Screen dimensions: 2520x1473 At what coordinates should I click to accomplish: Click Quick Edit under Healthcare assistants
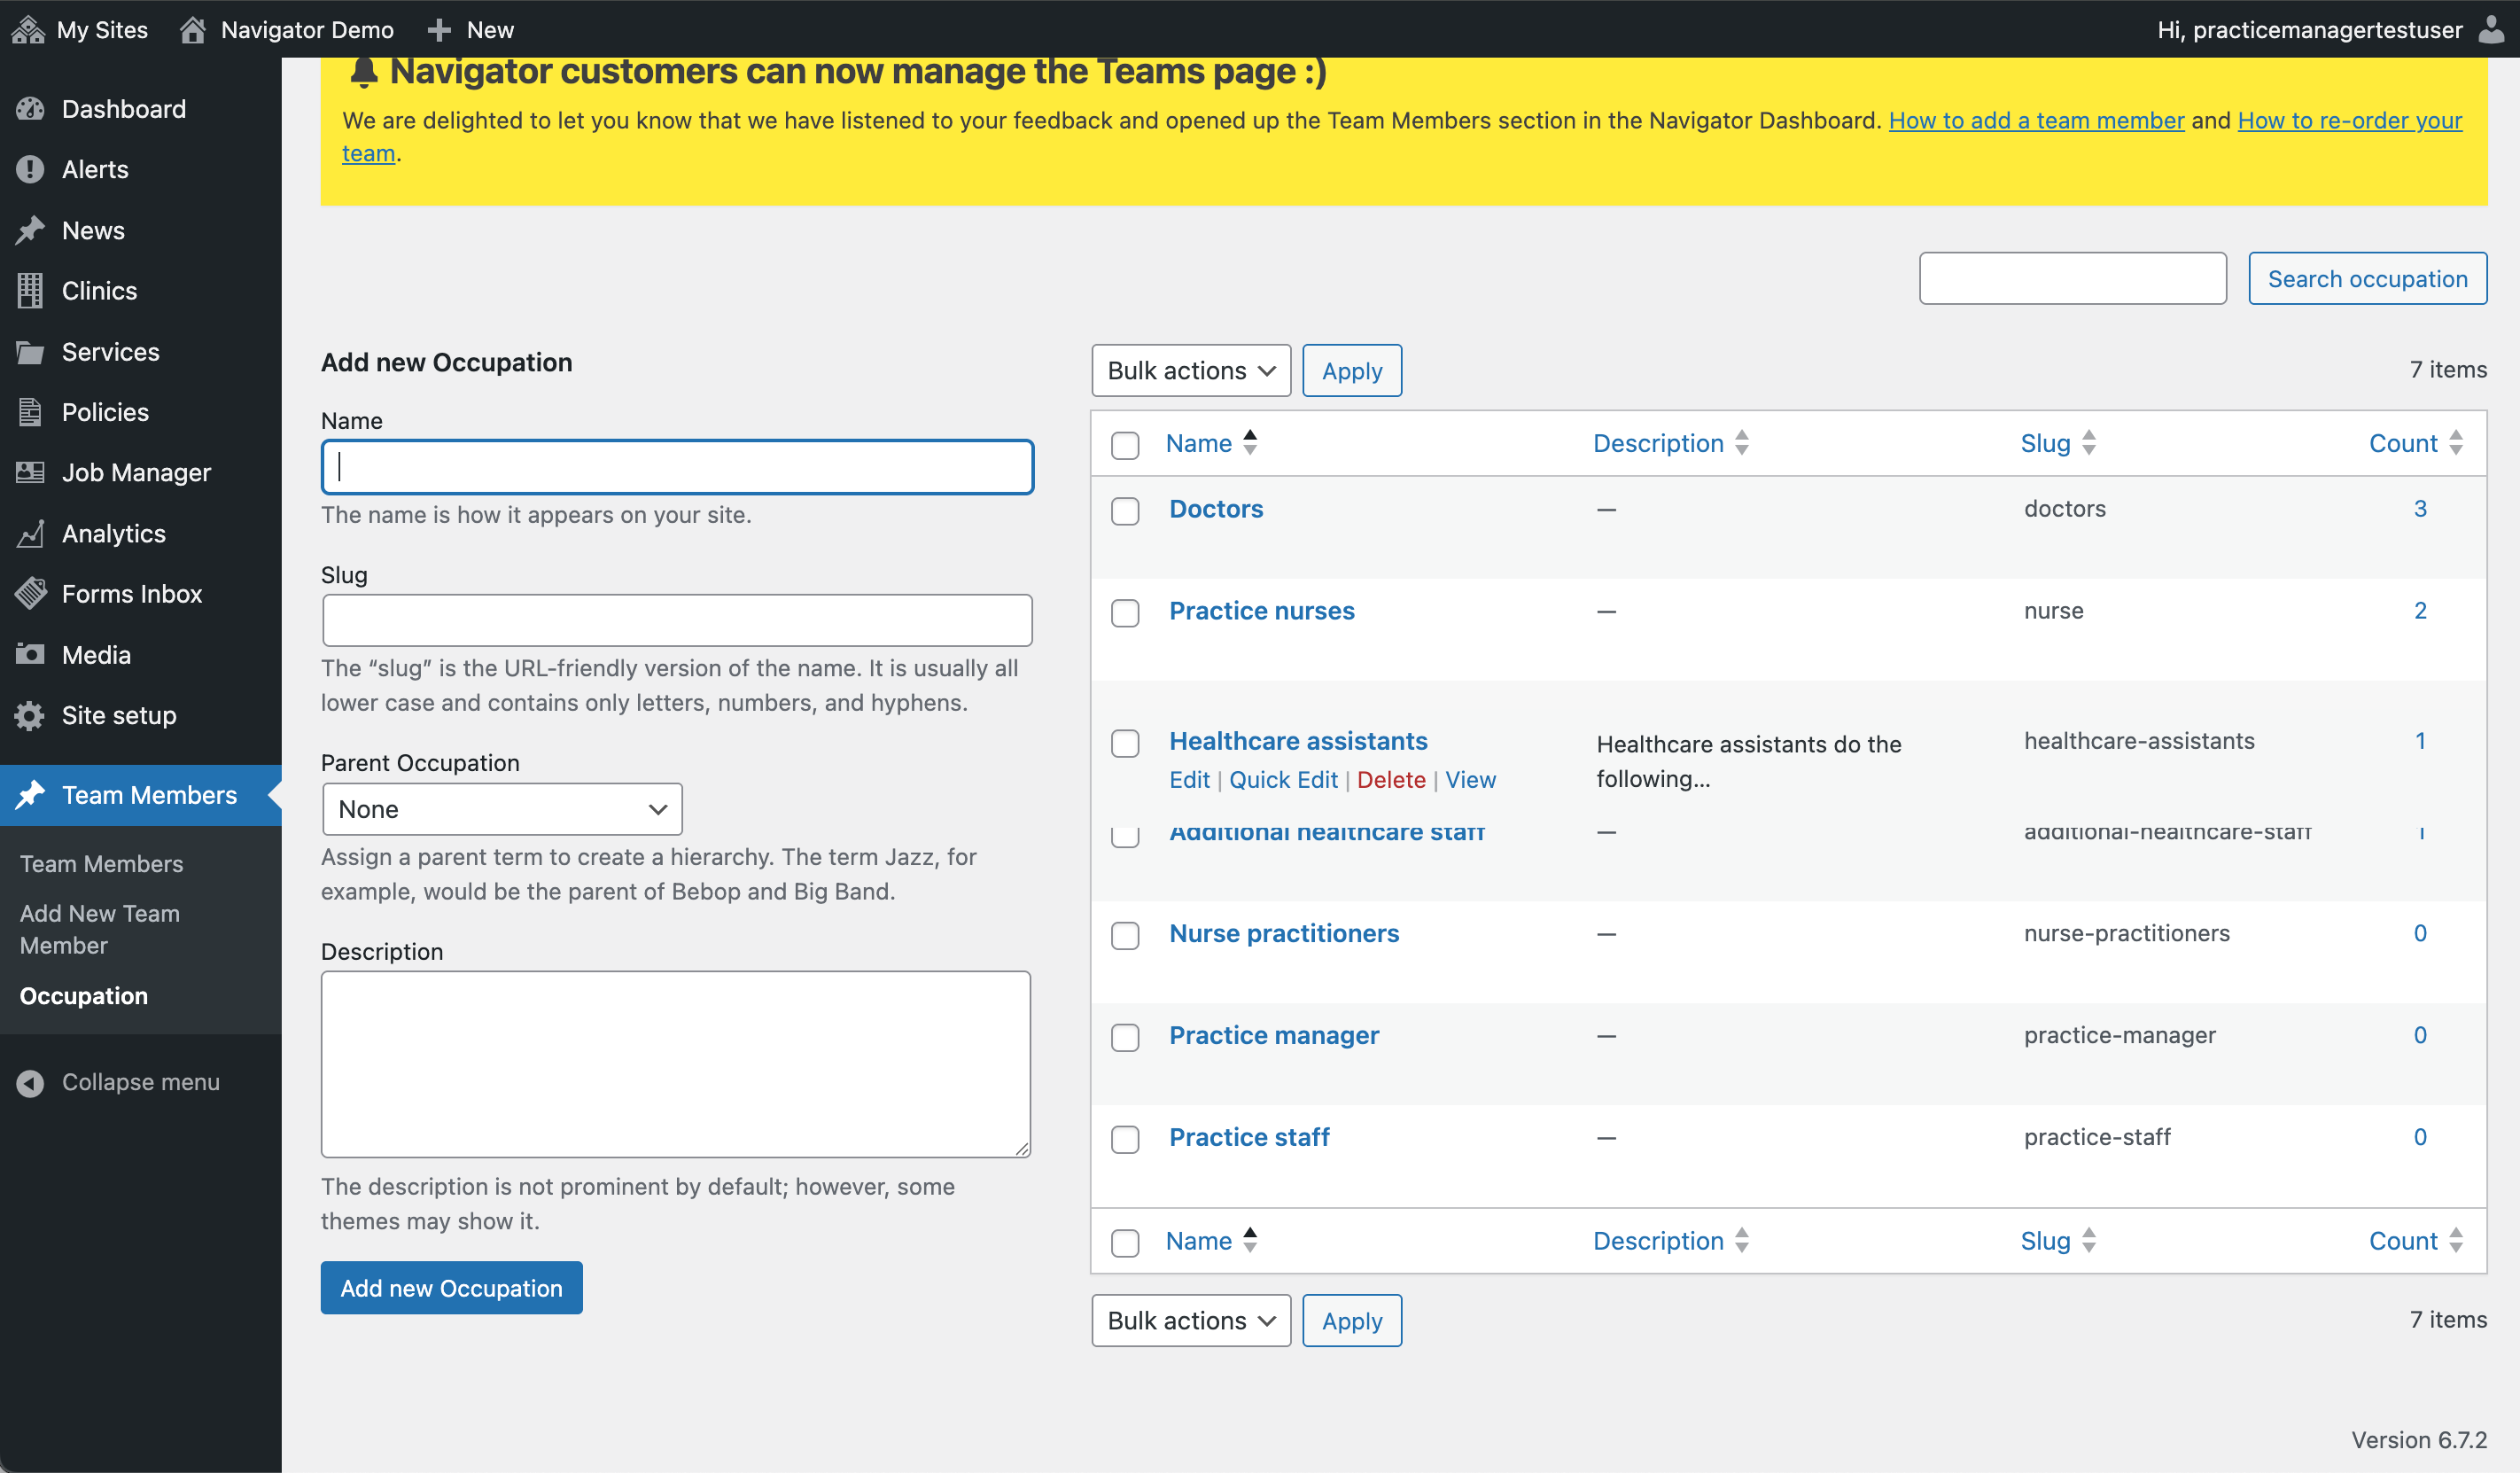click(x=1283, y=780)
